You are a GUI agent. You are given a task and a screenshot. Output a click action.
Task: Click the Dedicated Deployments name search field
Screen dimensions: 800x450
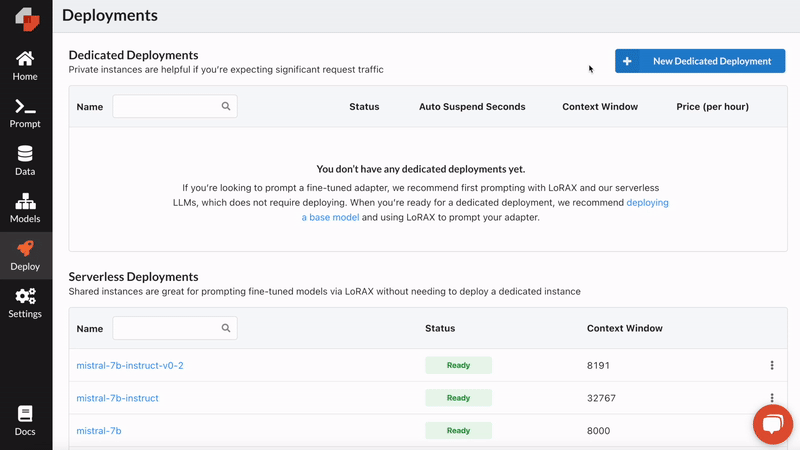(x=166, y=106)
